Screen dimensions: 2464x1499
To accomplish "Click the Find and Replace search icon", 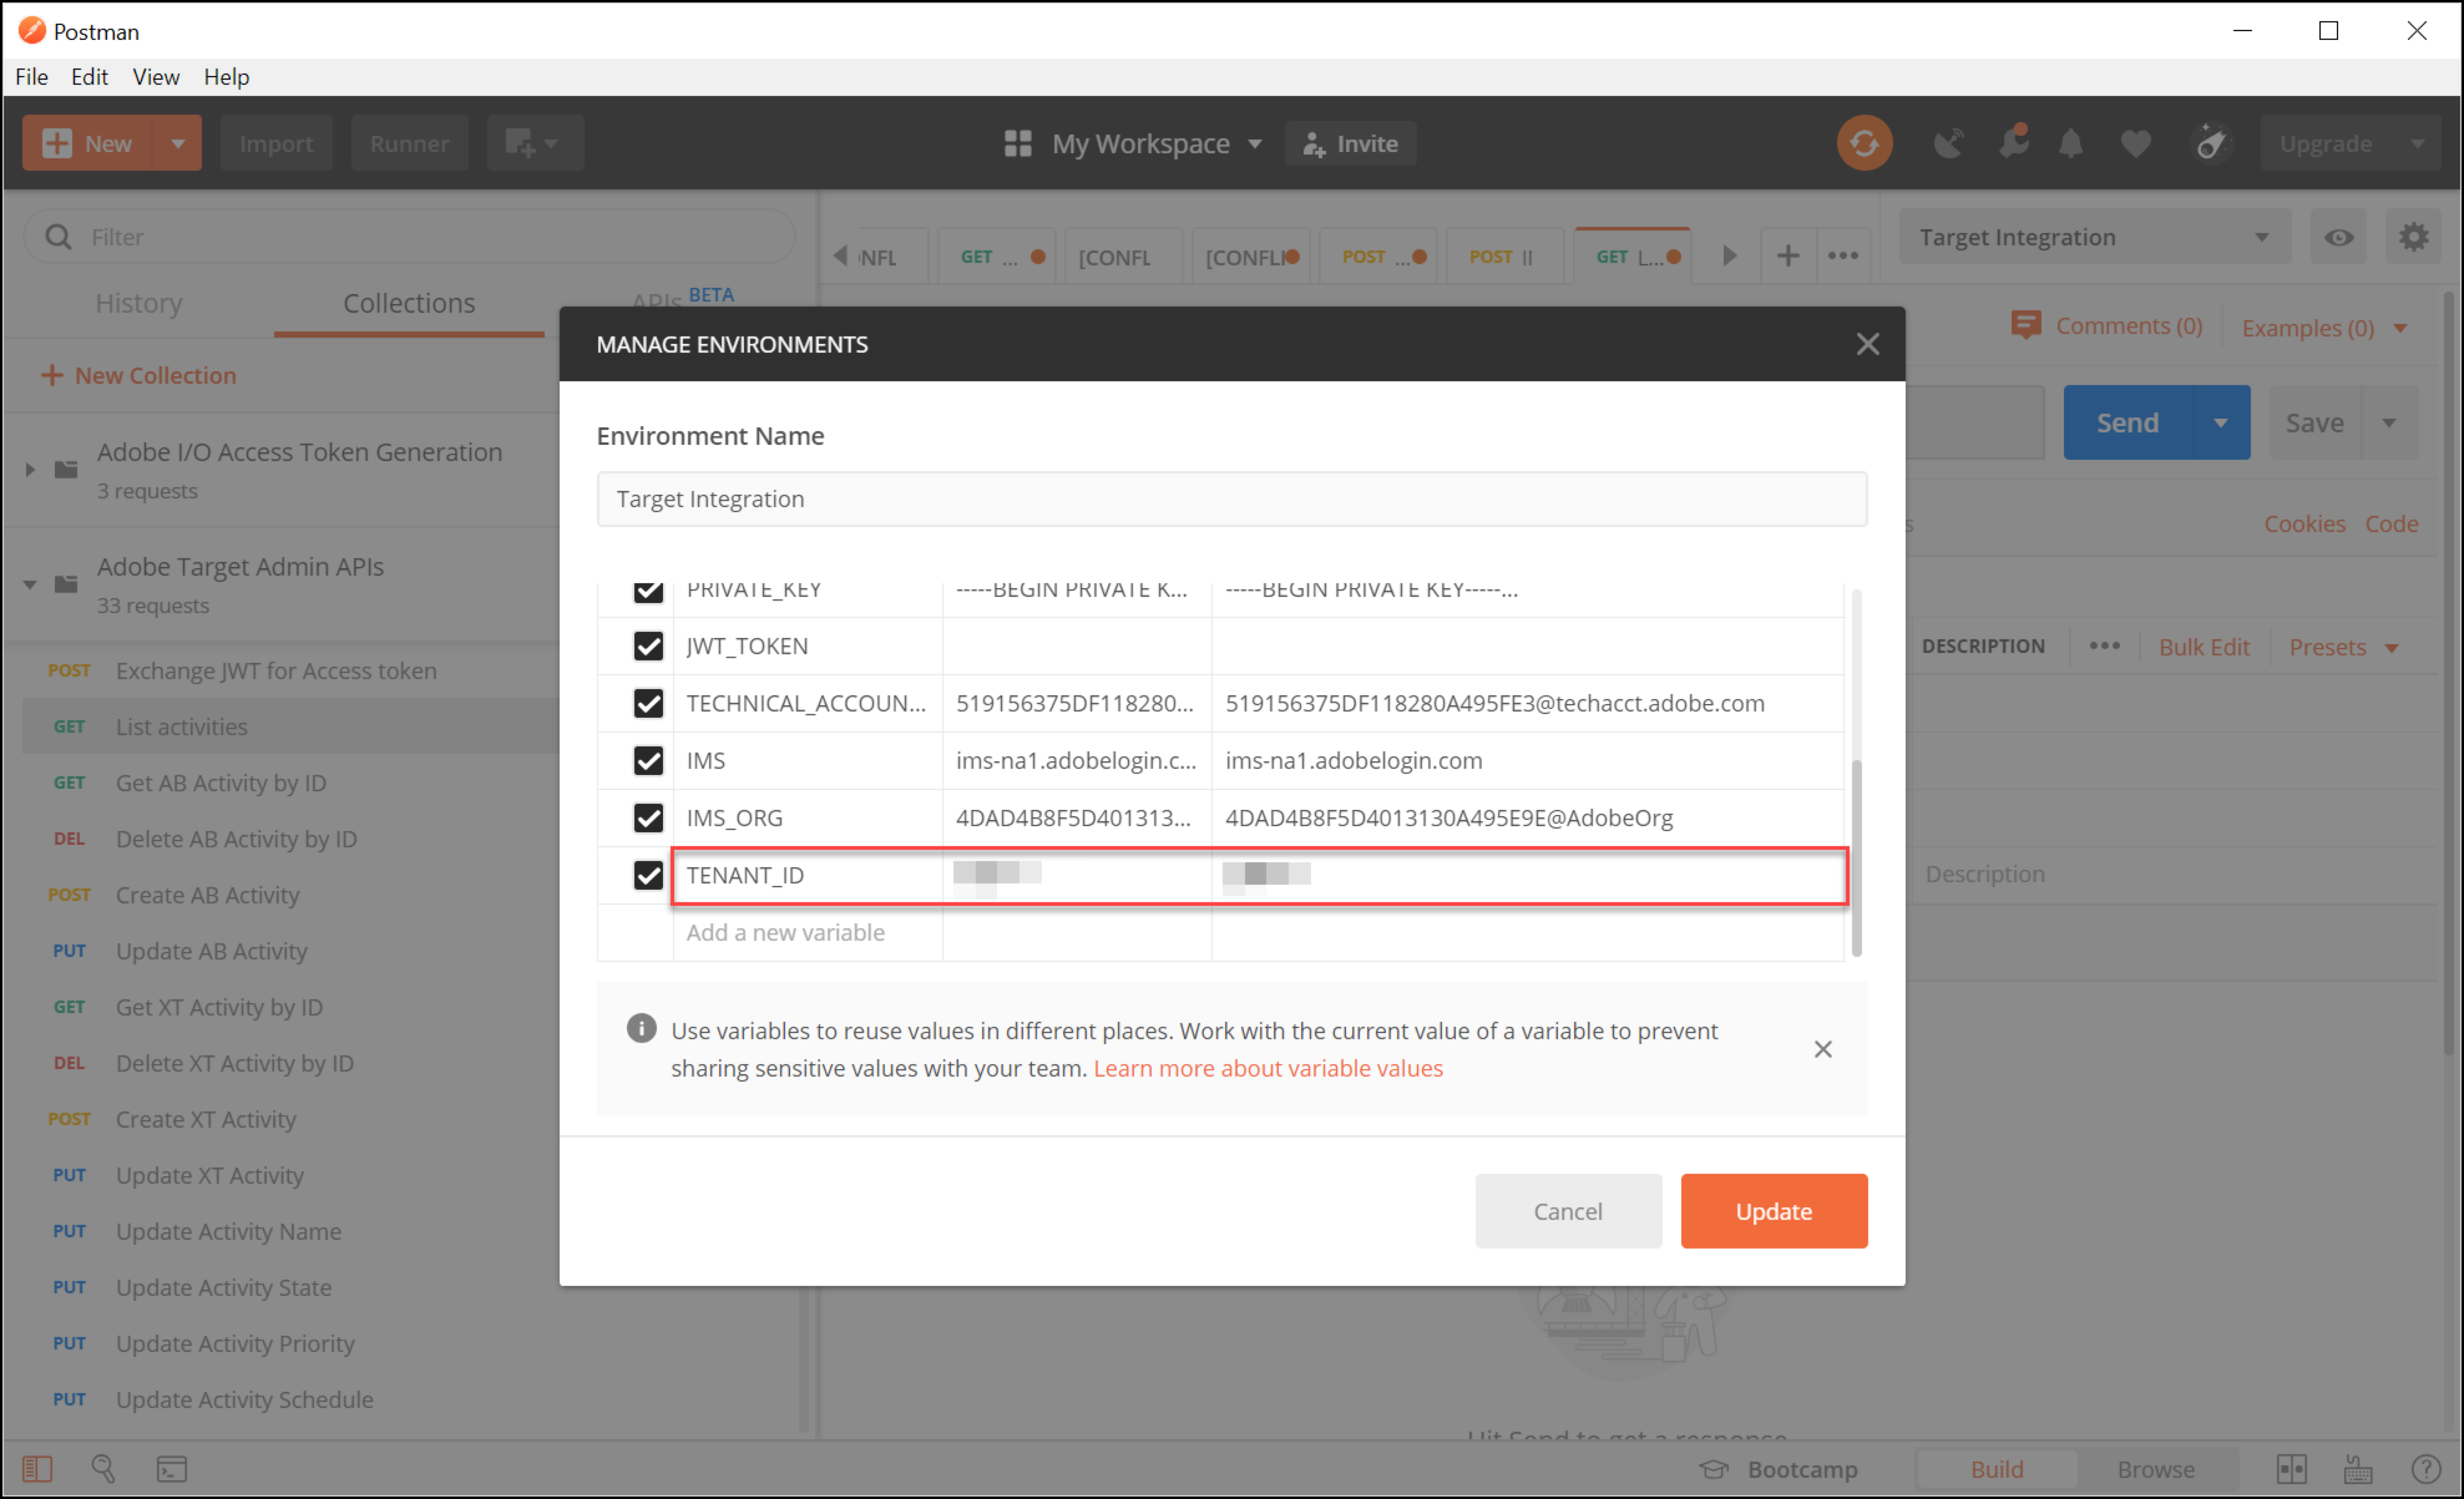I will pyautogui.click(x=103, y=1468).
